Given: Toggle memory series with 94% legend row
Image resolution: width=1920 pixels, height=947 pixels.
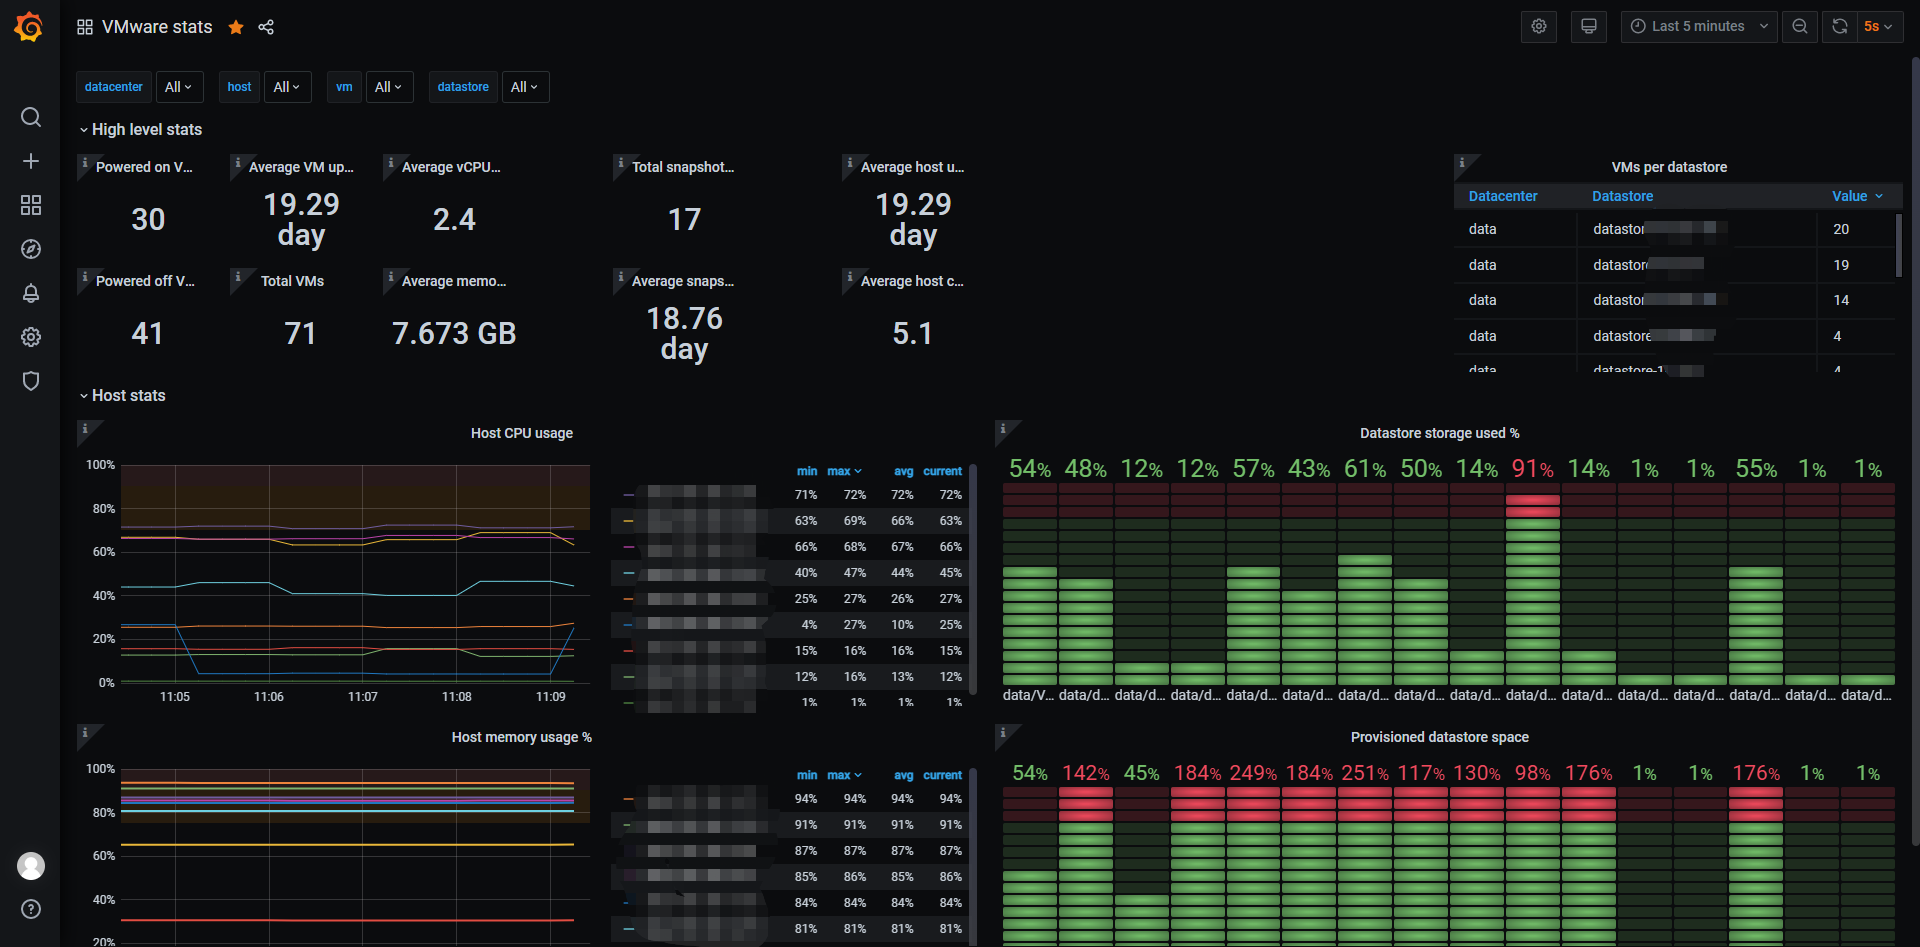Looking at the screenshot, I should click(790, 799).
